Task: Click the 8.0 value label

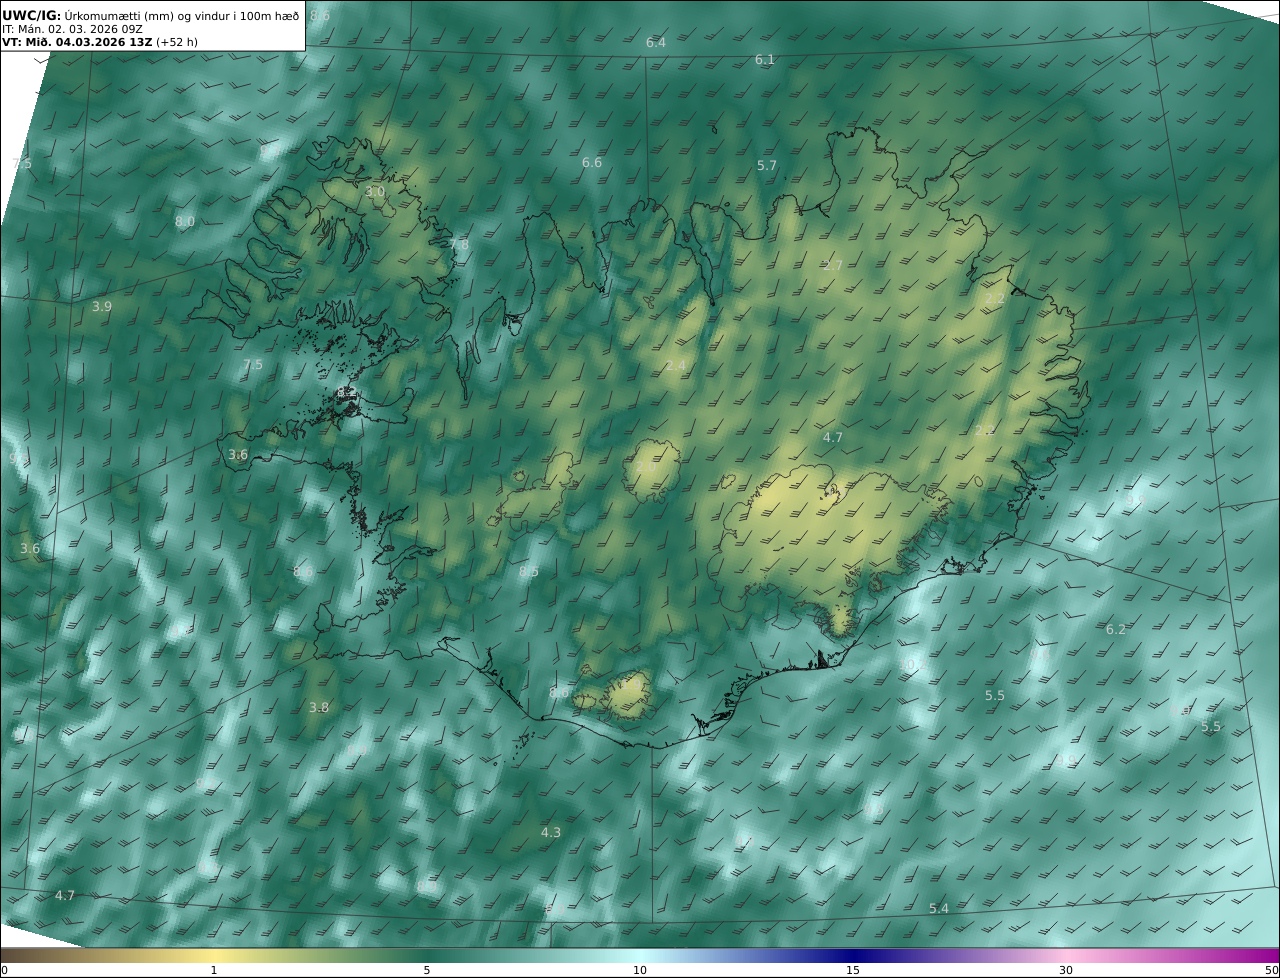Action: 185,222
